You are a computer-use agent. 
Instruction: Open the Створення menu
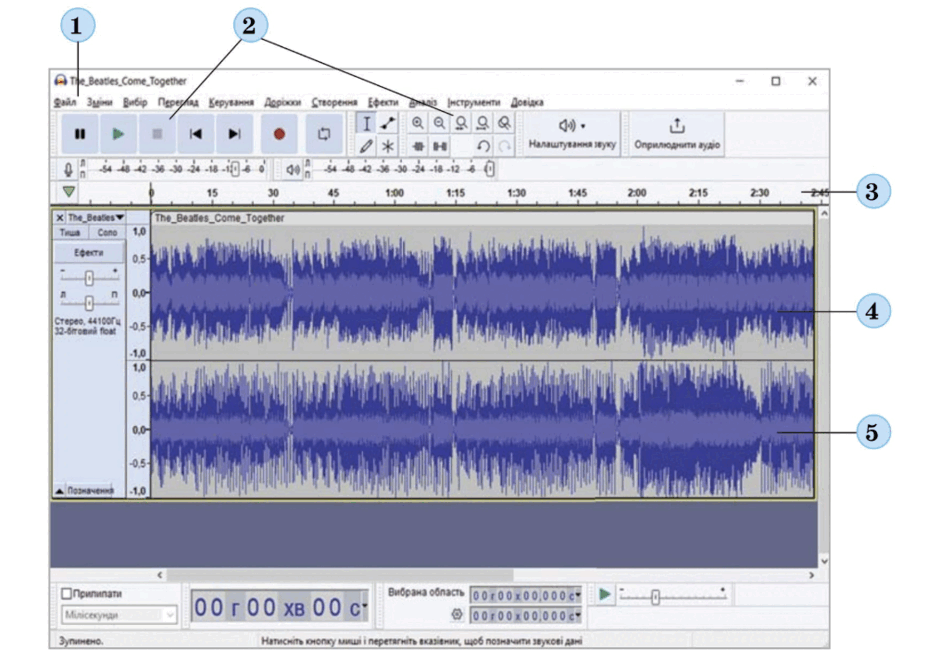pos(334,103)
